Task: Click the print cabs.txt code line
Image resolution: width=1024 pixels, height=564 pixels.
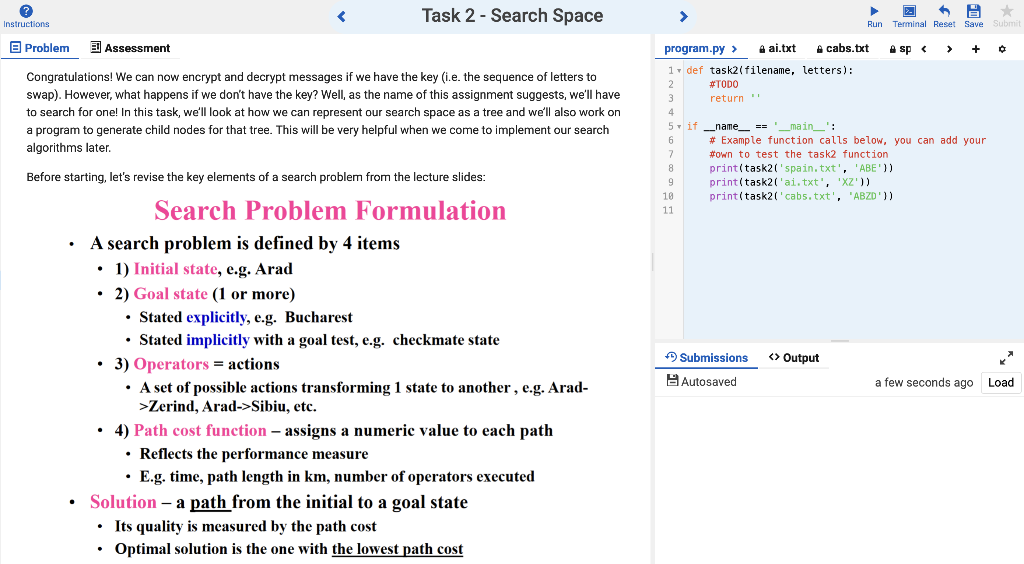Action: pos(801,196)
